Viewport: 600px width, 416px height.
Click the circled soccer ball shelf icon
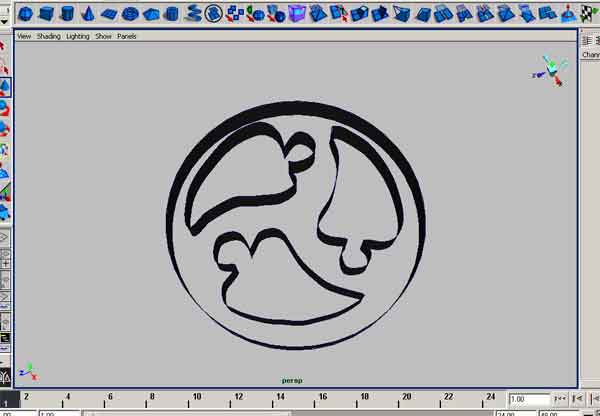(214, 13)
